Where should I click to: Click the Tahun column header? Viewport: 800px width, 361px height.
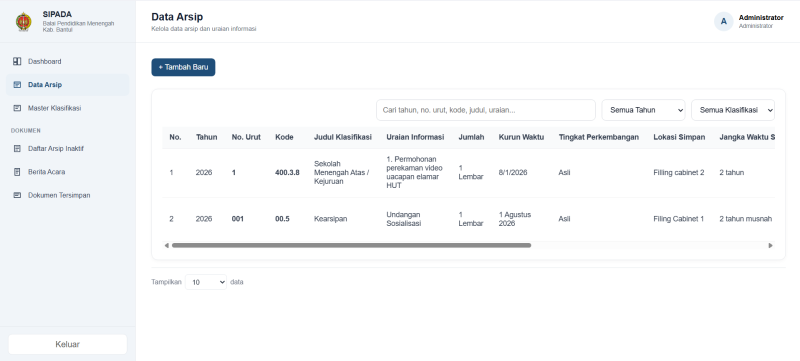coord(207,137)
